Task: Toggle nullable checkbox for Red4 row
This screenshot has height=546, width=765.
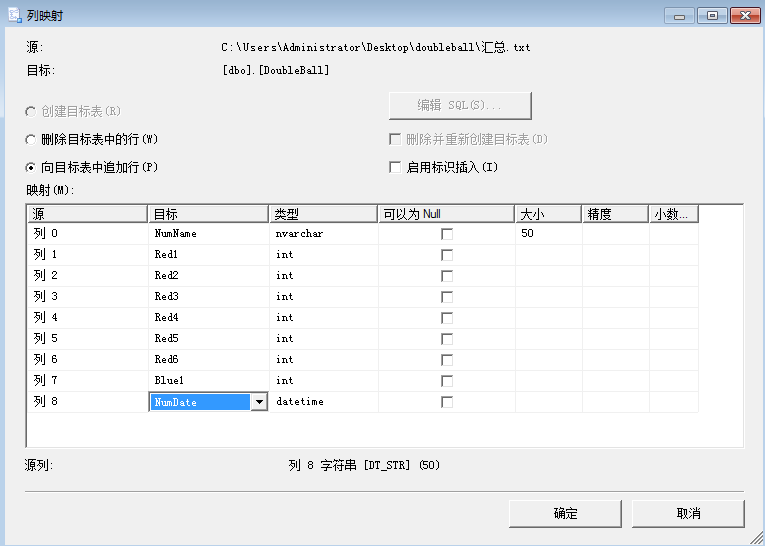Action: click(x=446, y=318)
